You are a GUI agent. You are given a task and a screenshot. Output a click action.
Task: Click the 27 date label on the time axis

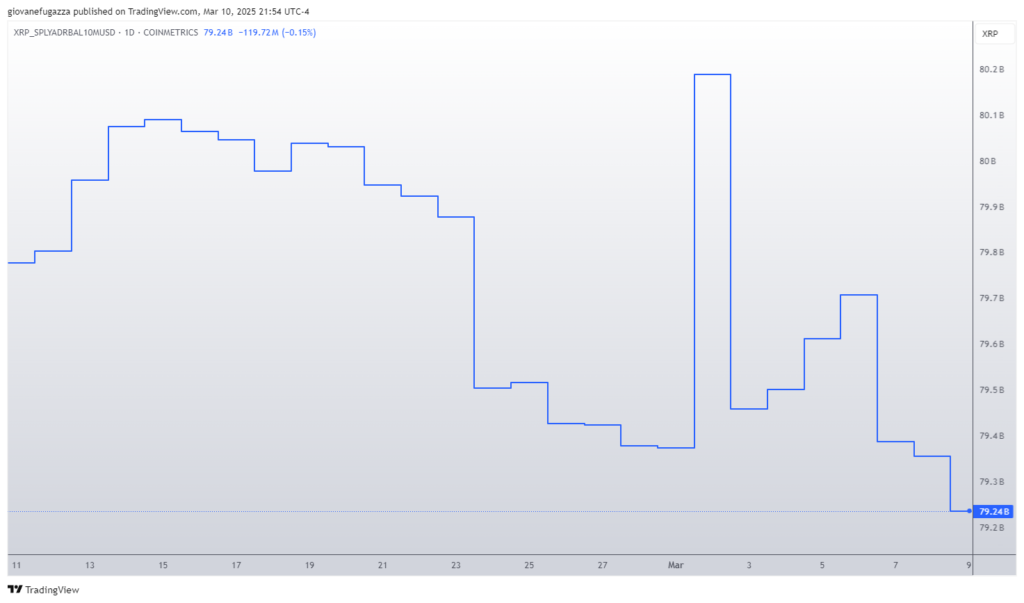tap(602, 565)
